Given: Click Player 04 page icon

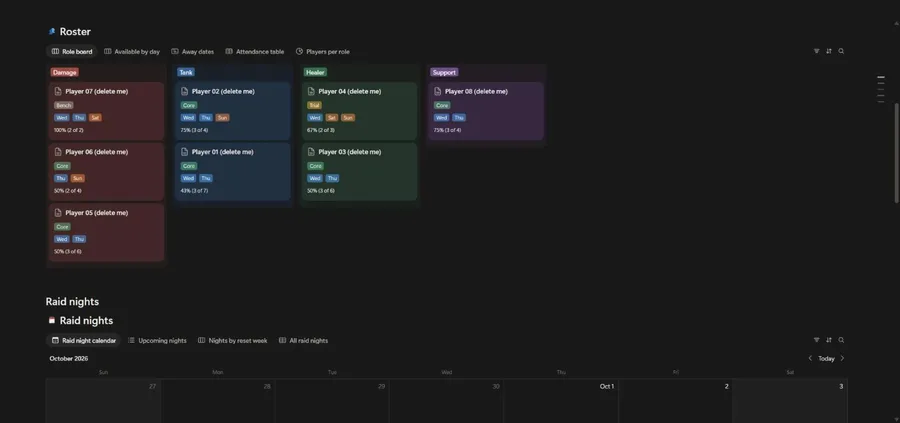Looking at the screenshot, I should pos(311,91).
